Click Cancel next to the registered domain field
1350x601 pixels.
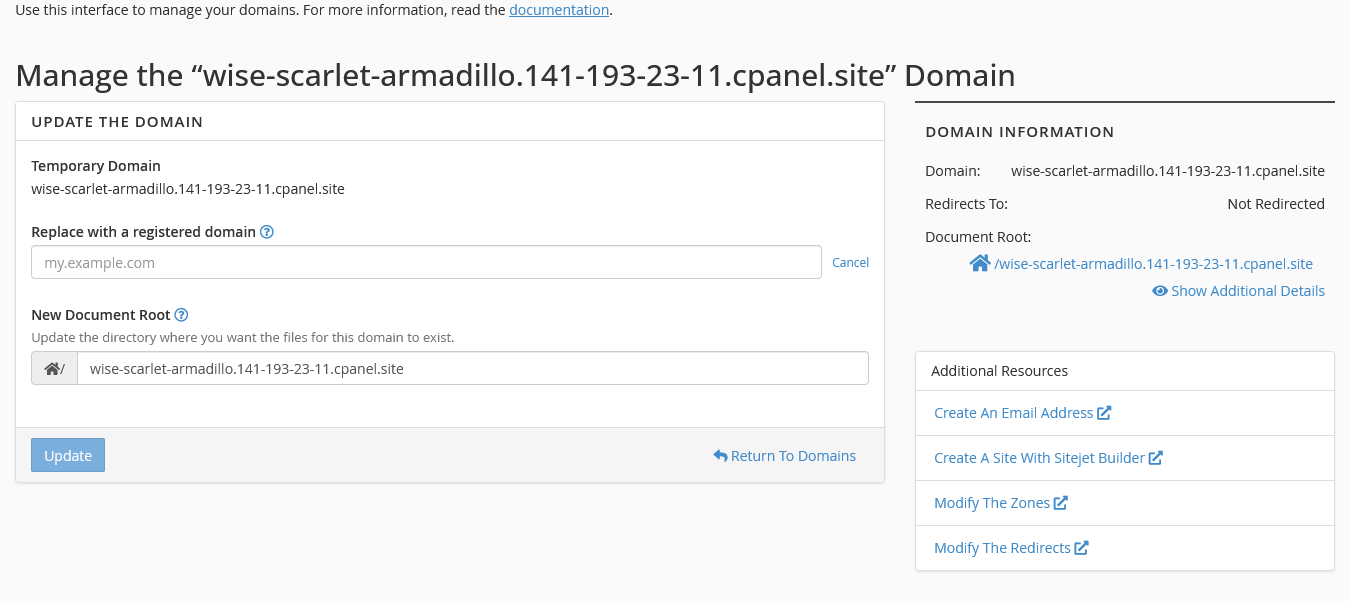[x=850, y=262]
